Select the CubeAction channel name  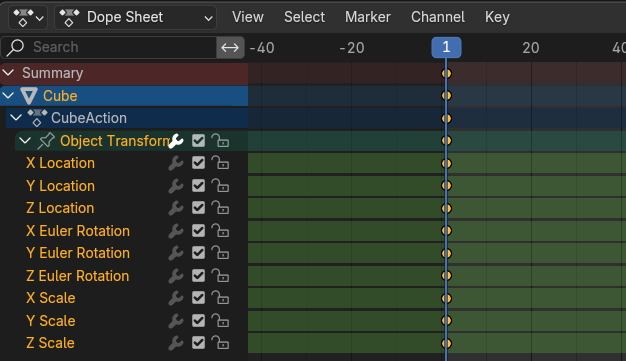click(x=89, y=118)
